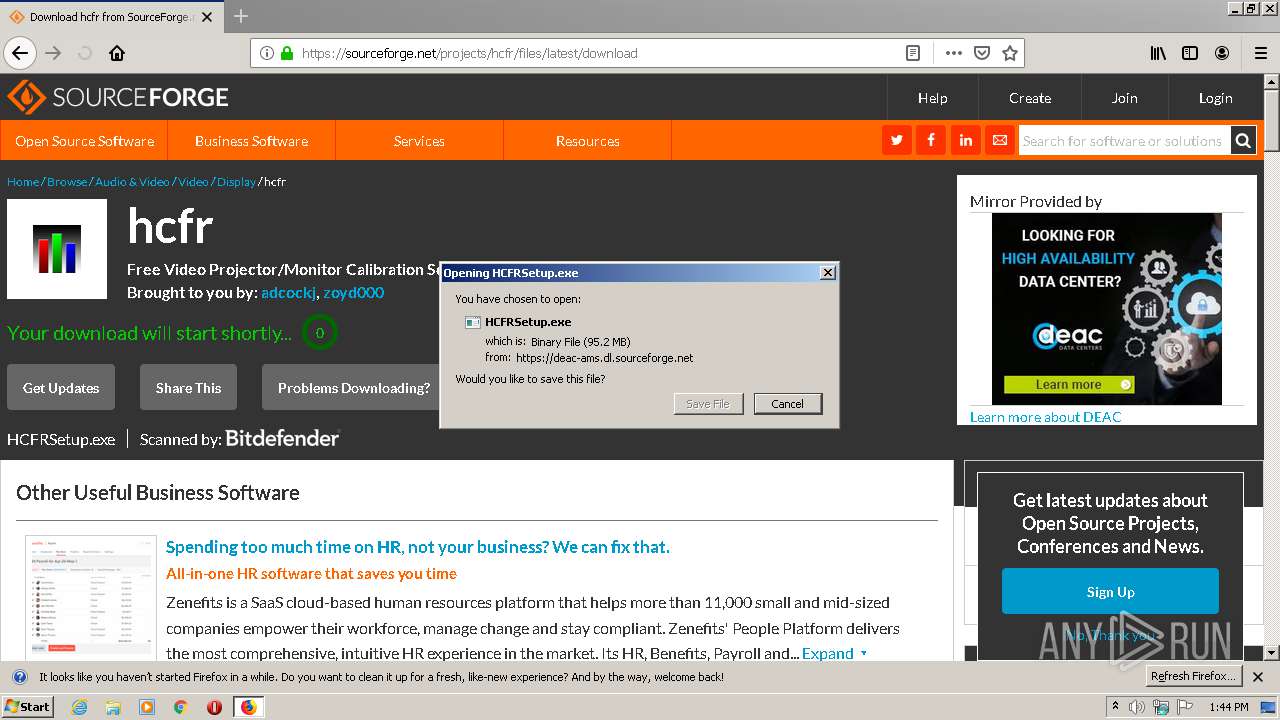1280x720 pixels.
Task: Click the Display breadcrumb link
Action: (236, 181)
